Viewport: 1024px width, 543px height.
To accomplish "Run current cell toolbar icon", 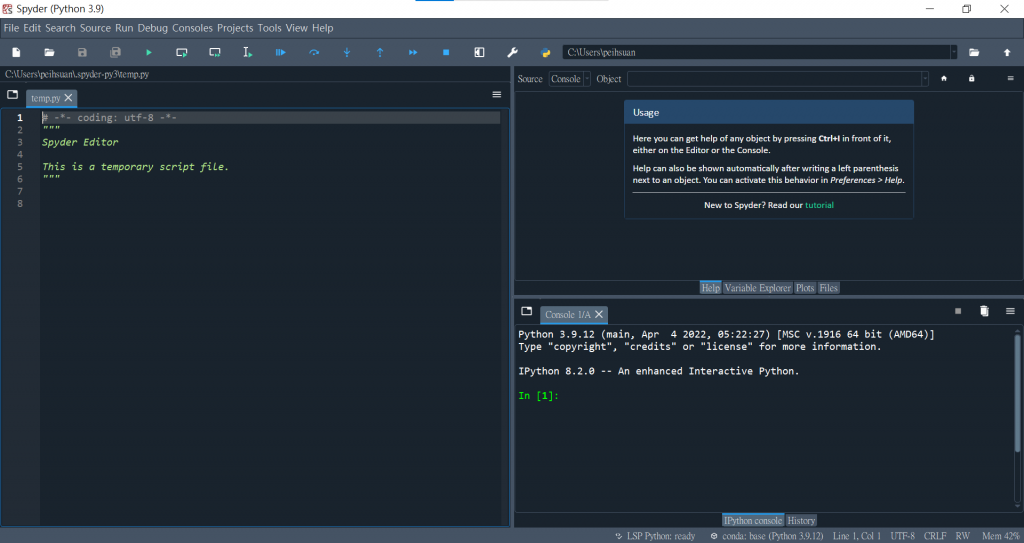I will click(x=182, y=52).
